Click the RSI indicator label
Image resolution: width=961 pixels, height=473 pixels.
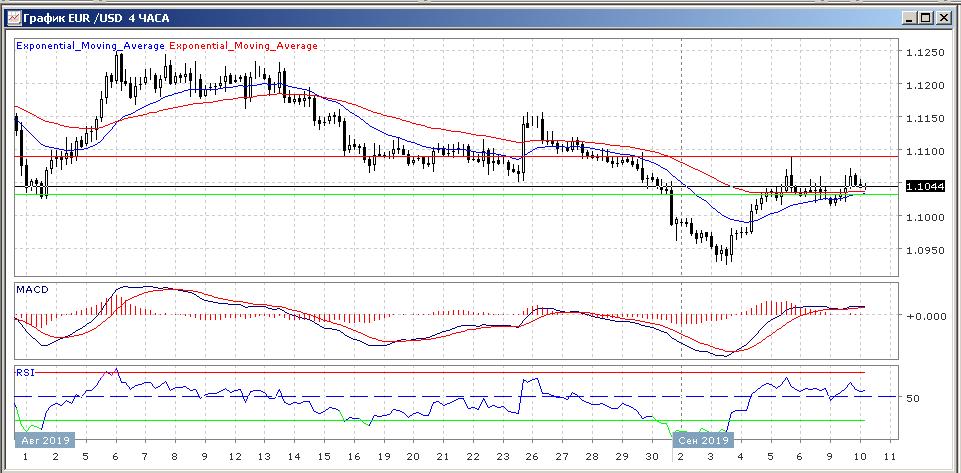click(26, 372)
